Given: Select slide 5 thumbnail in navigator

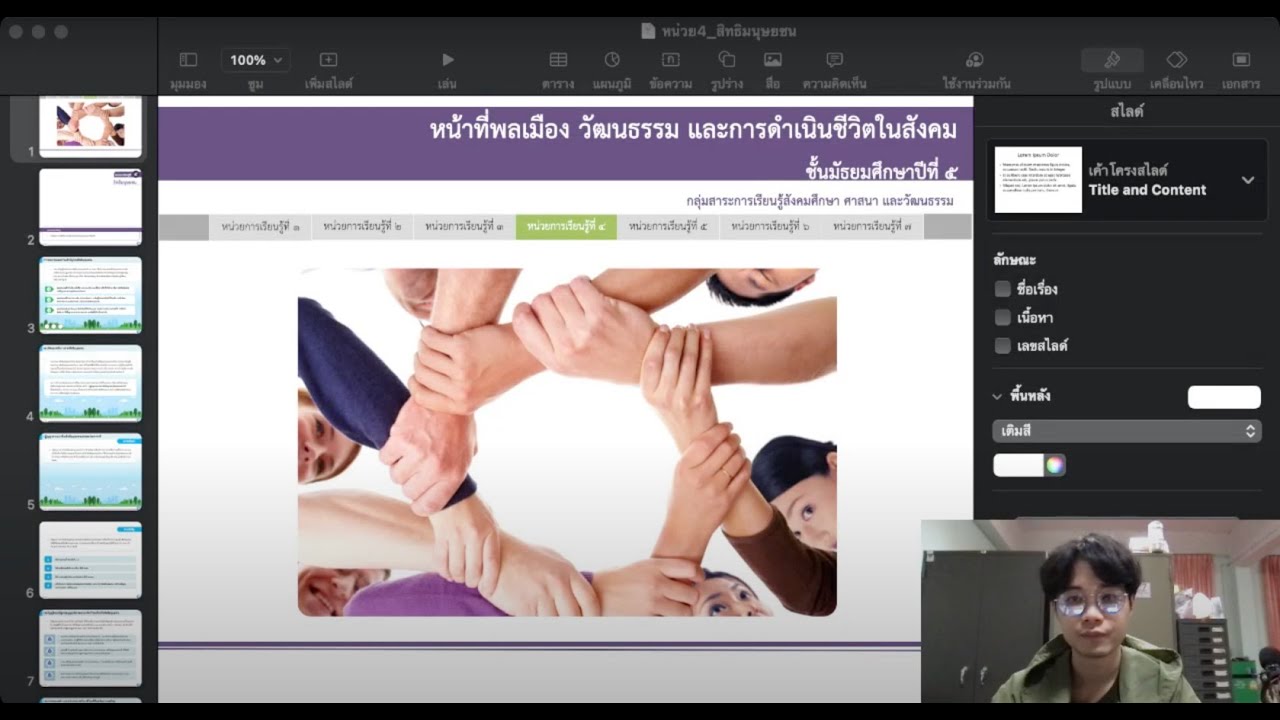Looking at the screenshot, I should coord(90,471).
